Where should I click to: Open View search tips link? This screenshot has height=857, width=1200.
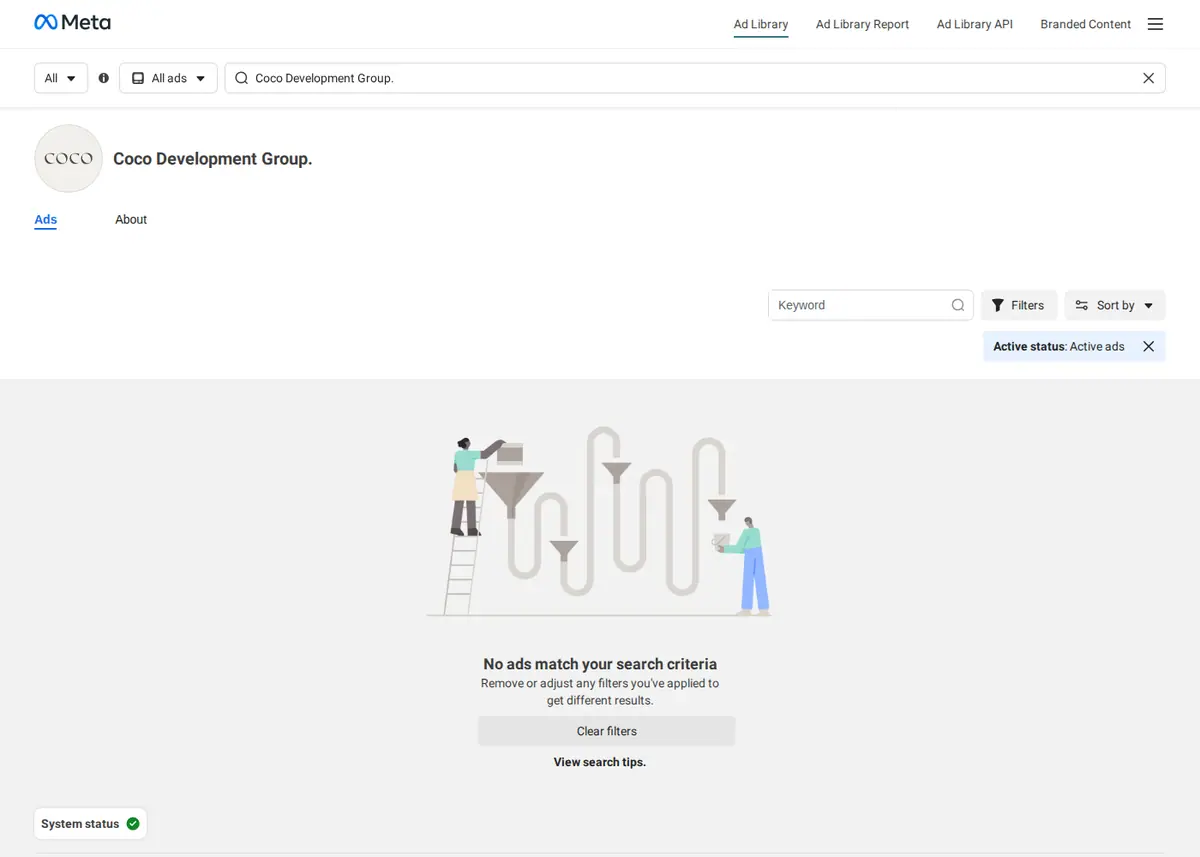600,762
